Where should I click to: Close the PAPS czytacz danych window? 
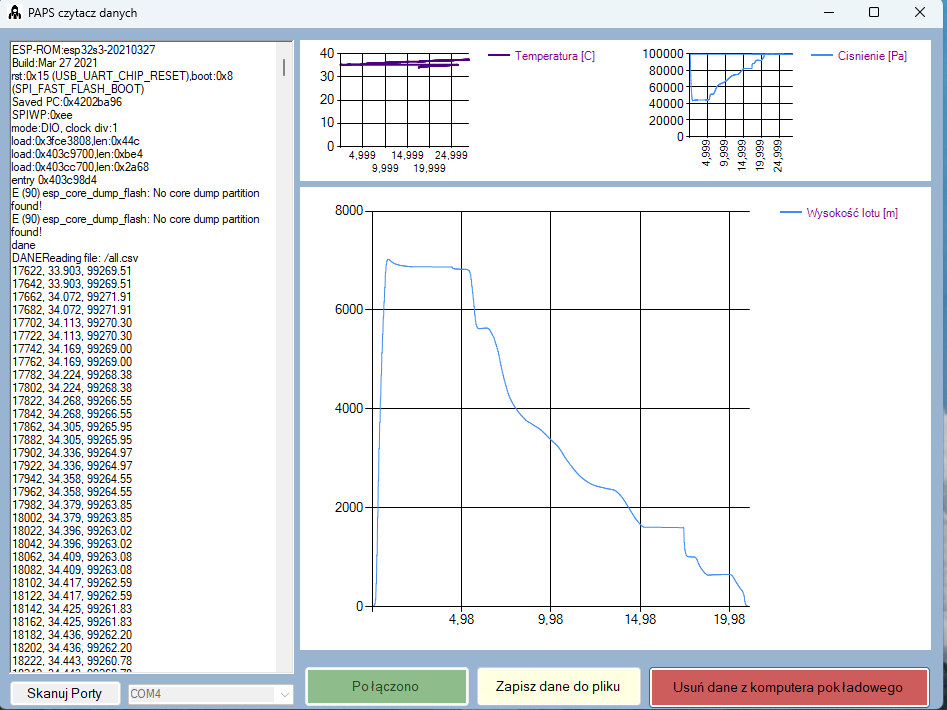click(920, 13)
